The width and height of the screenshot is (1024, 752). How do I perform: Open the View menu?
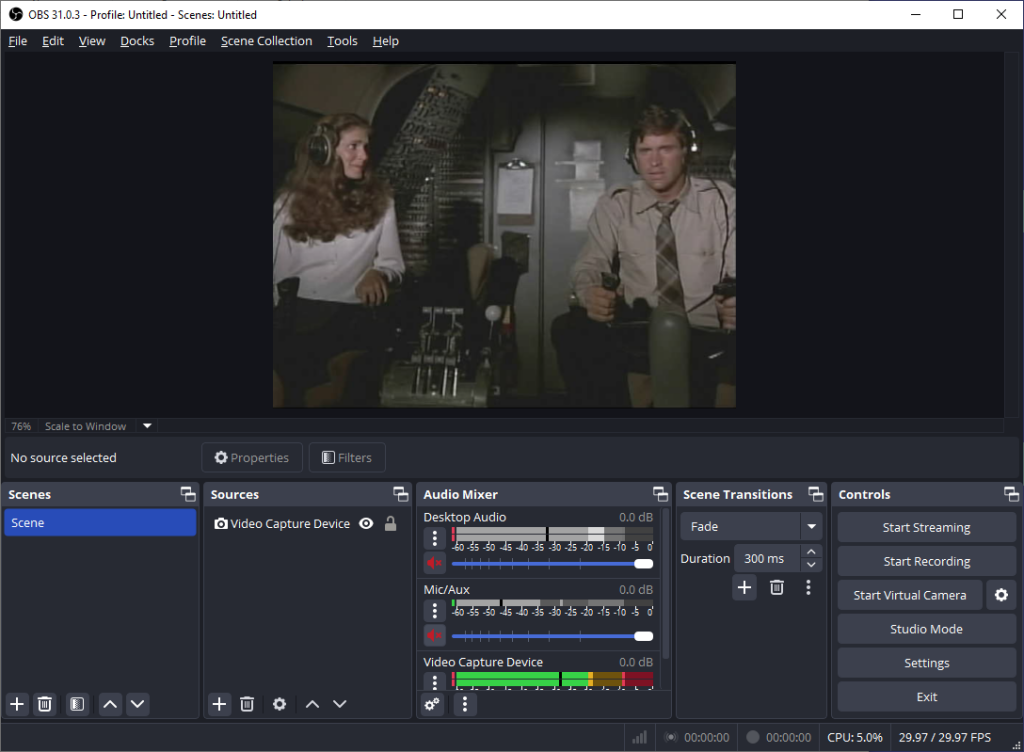pos(92,41)
